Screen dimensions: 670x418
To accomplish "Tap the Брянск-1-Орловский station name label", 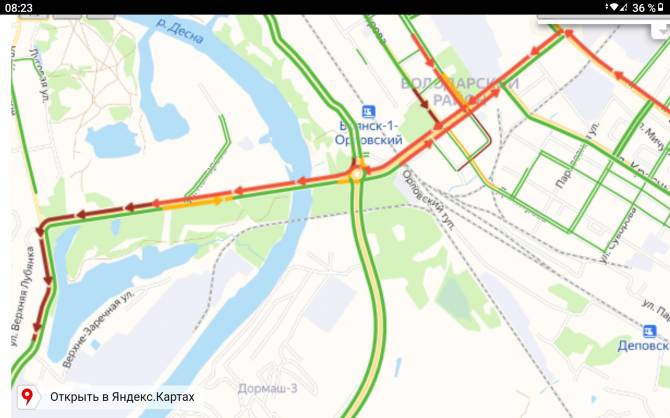I will point(368,133).
